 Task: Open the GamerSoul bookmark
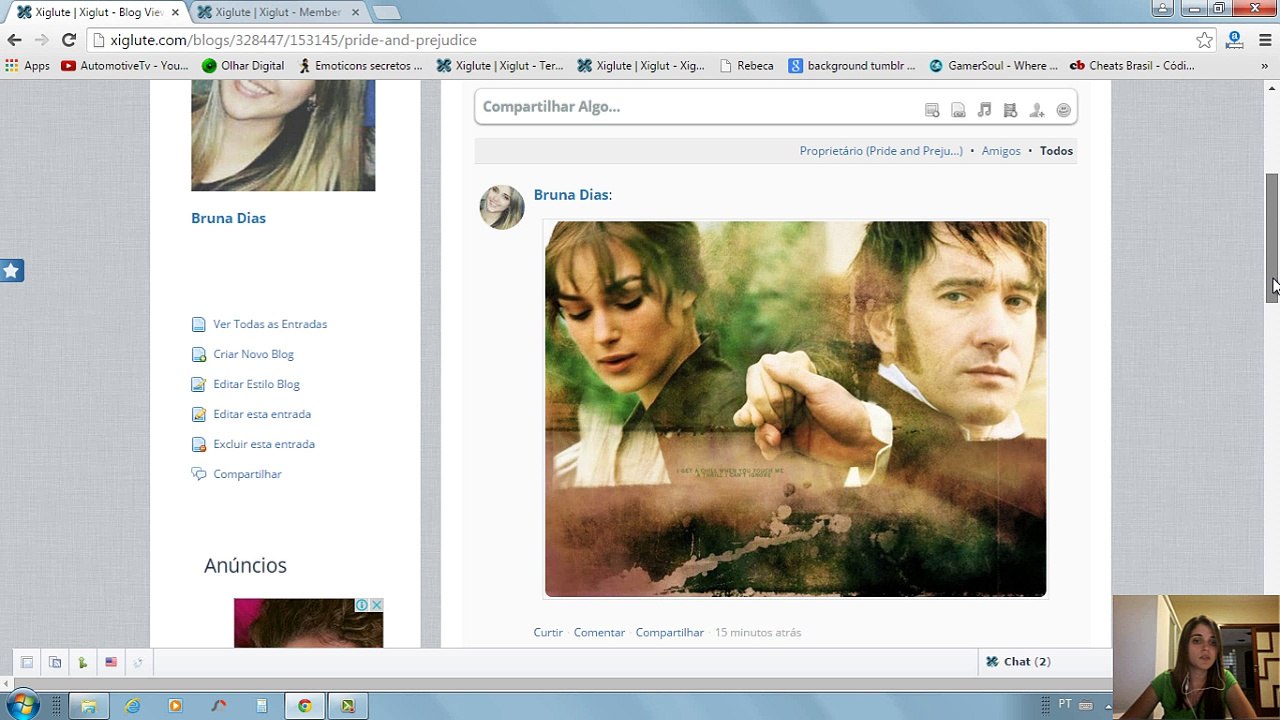pos(993,65)
